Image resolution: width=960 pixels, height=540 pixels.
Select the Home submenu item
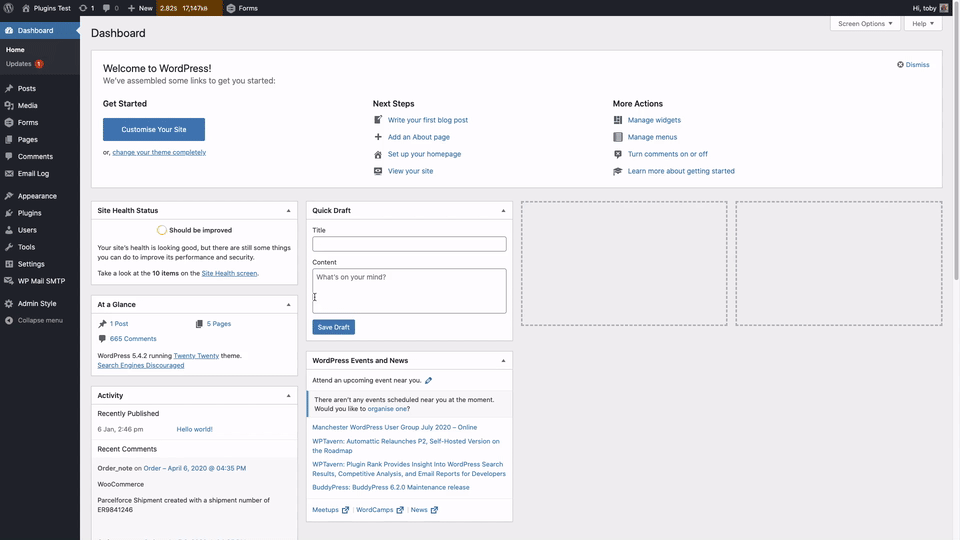15,50
